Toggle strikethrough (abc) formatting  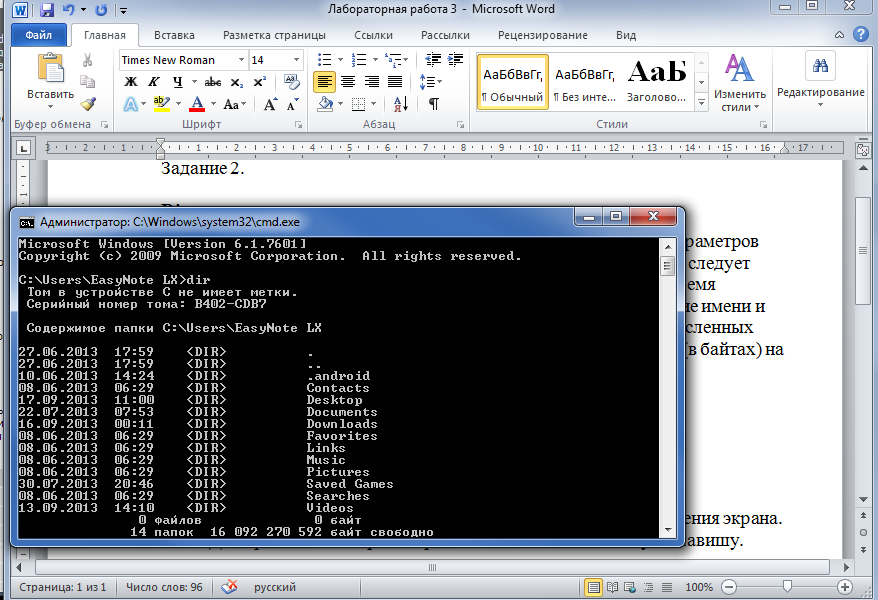(x=213, y=82)
